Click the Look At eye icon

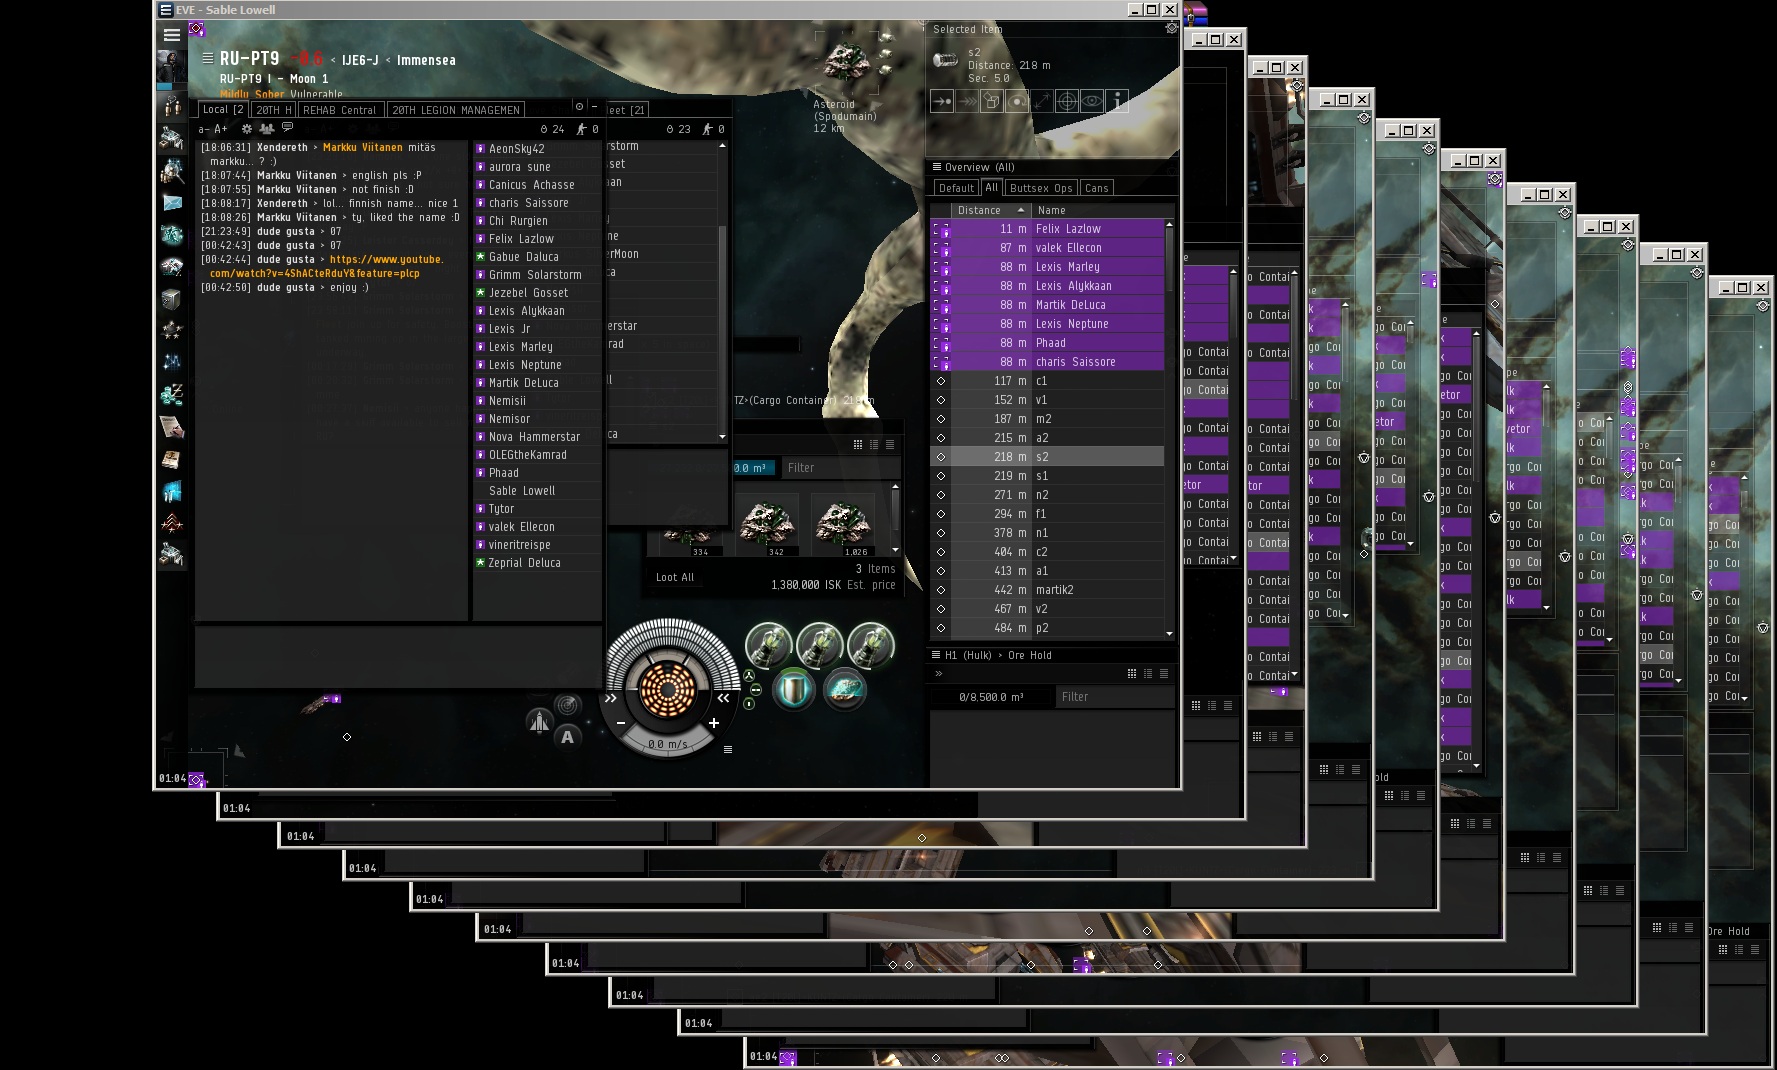point(1092,101)
